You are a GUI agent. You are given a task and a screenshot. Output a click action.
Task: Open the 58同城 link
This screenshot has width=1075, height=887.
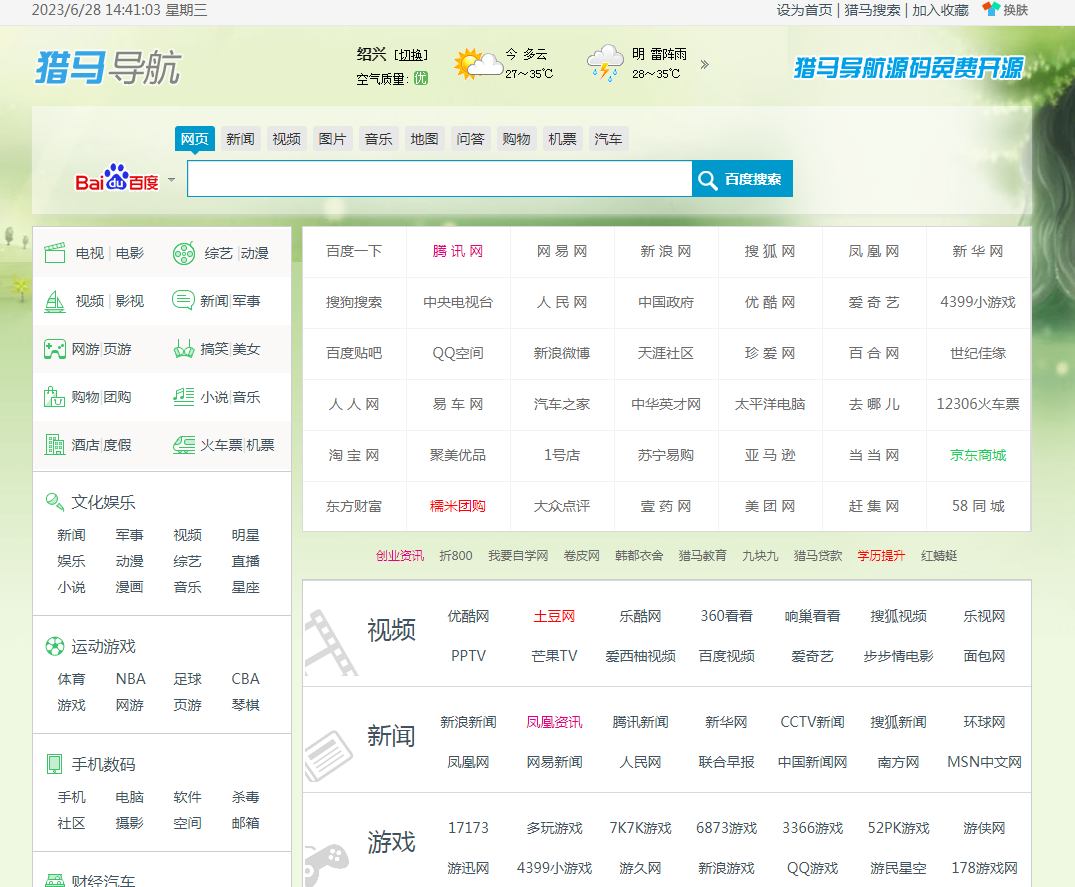pos(978,506)
